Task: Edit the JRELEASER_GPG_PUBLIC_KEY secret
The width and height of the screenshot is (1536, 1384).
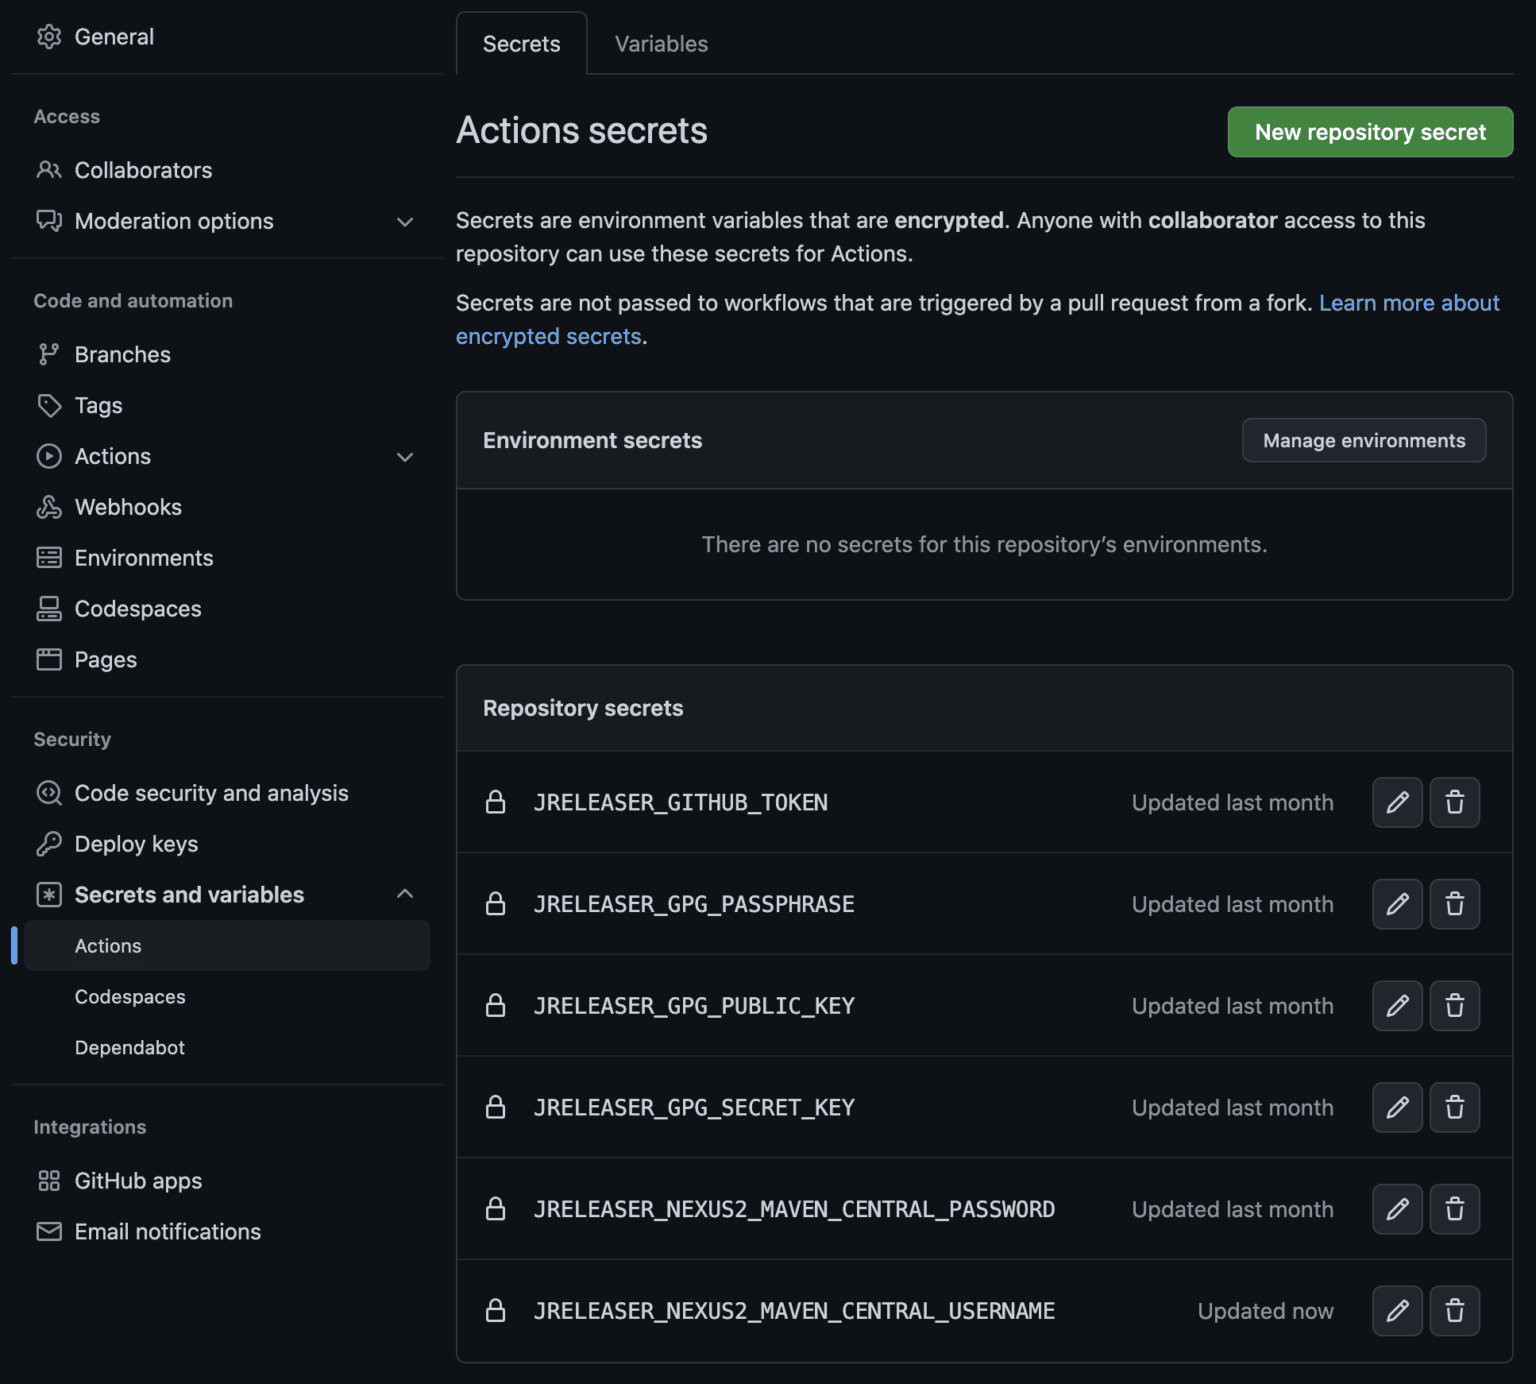Action: click(x=1397, y=1006)
